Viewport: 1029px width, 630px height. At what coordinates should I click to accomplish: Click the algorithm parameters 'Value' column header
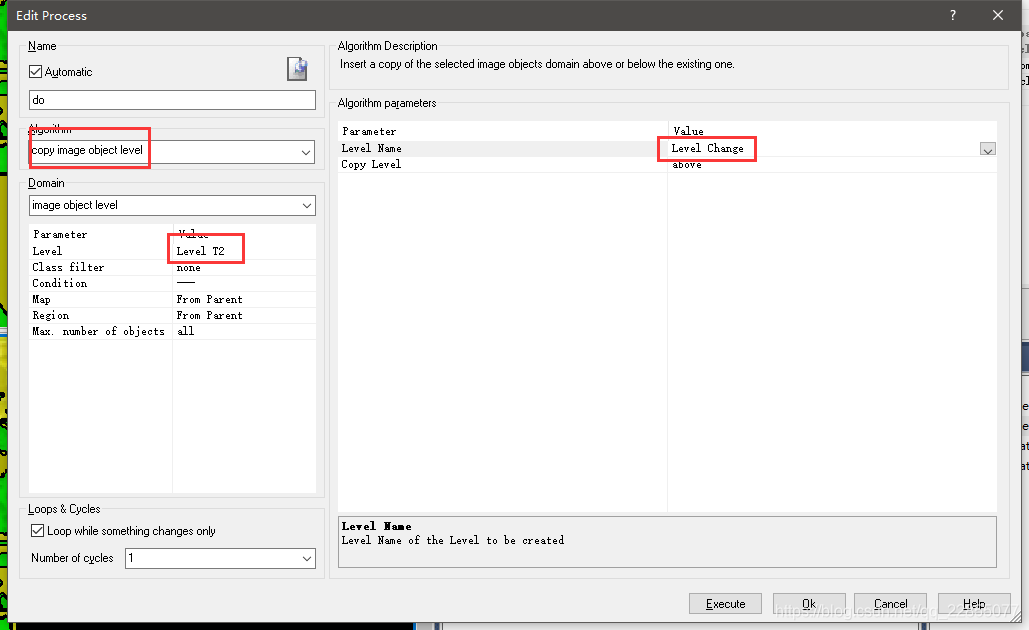click(x=688, y=131)
